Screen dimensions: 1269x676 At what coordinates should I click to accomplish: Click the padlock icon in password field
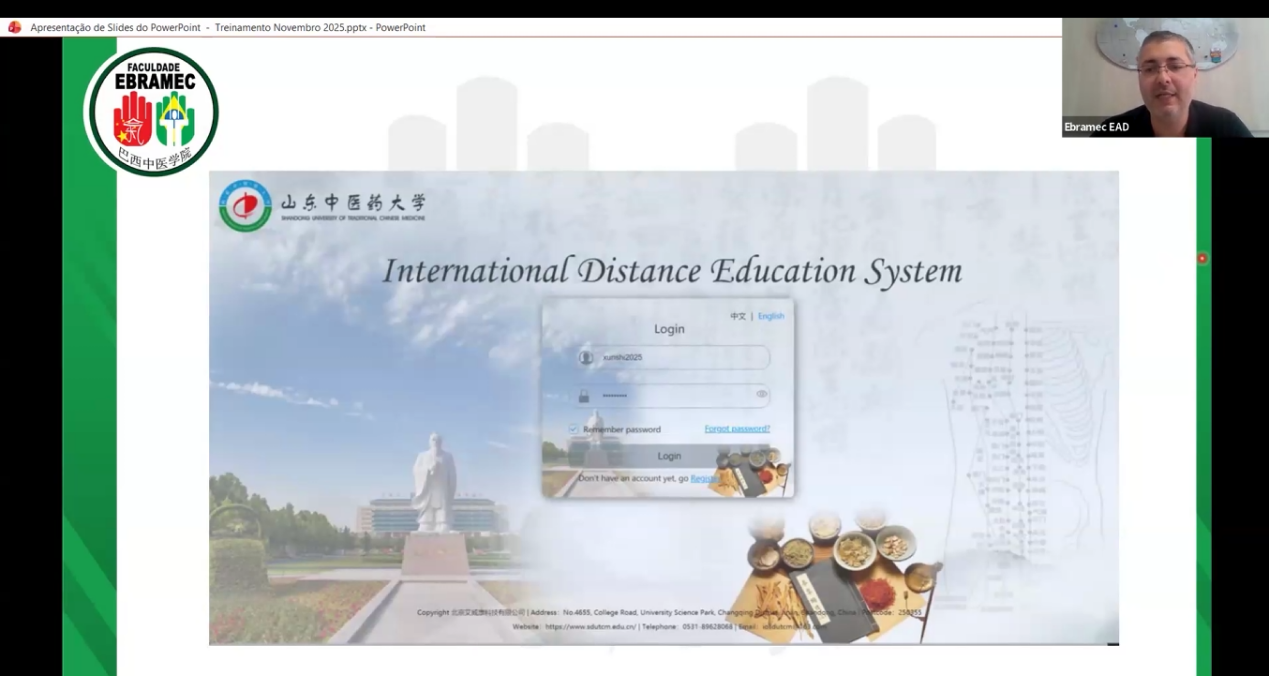pyautogui.click(x=584, y=396)
